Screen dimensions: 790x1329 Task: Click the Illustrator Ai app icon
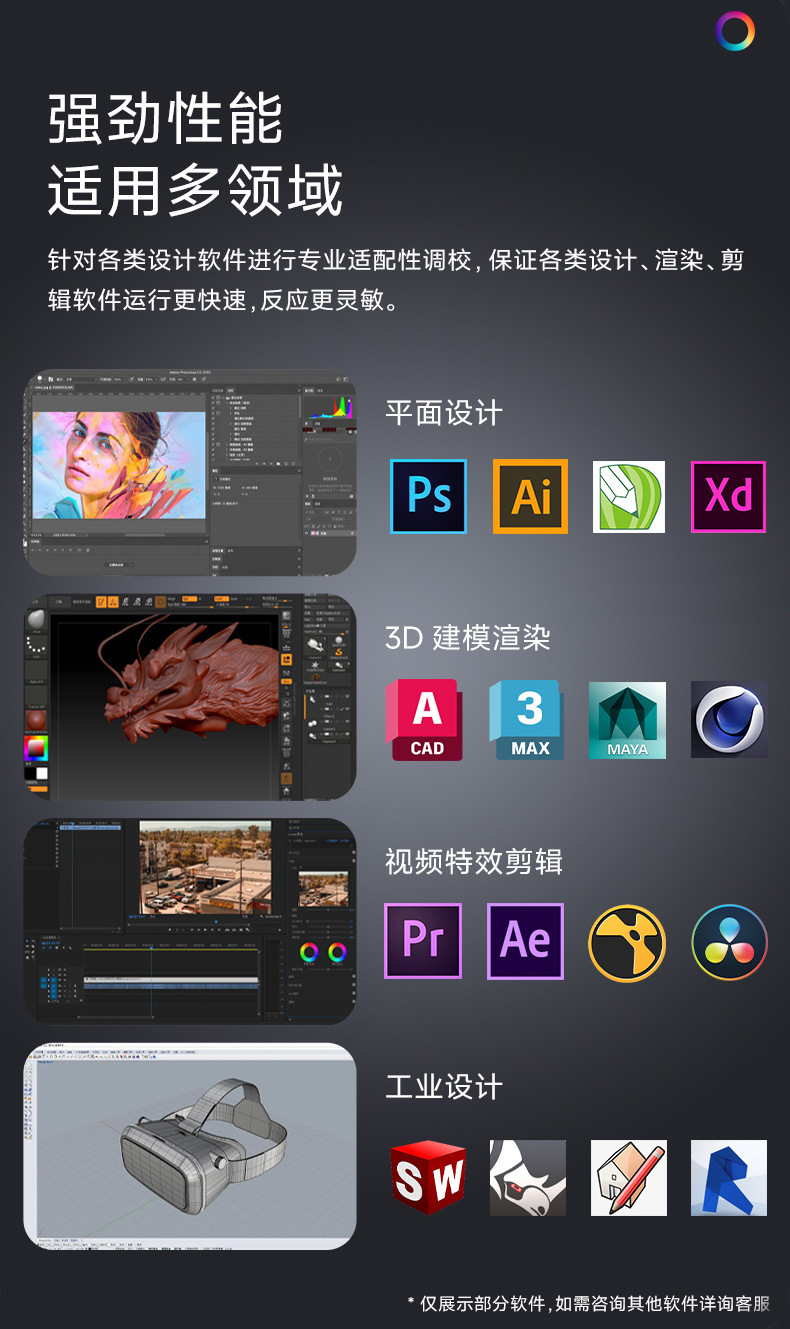tap(530, 497)
